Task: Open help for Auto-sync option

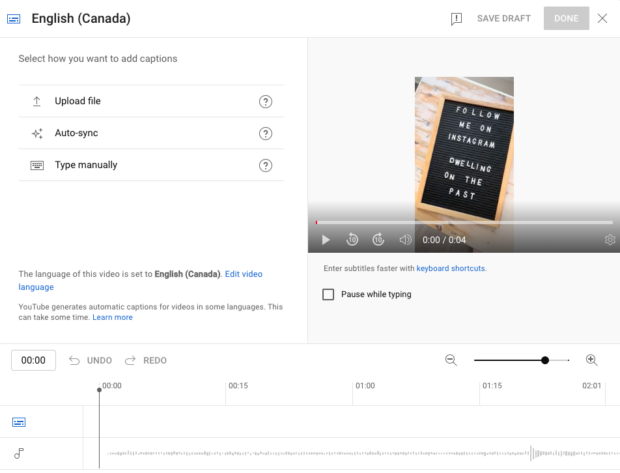Action: click(x=265, y=133)
